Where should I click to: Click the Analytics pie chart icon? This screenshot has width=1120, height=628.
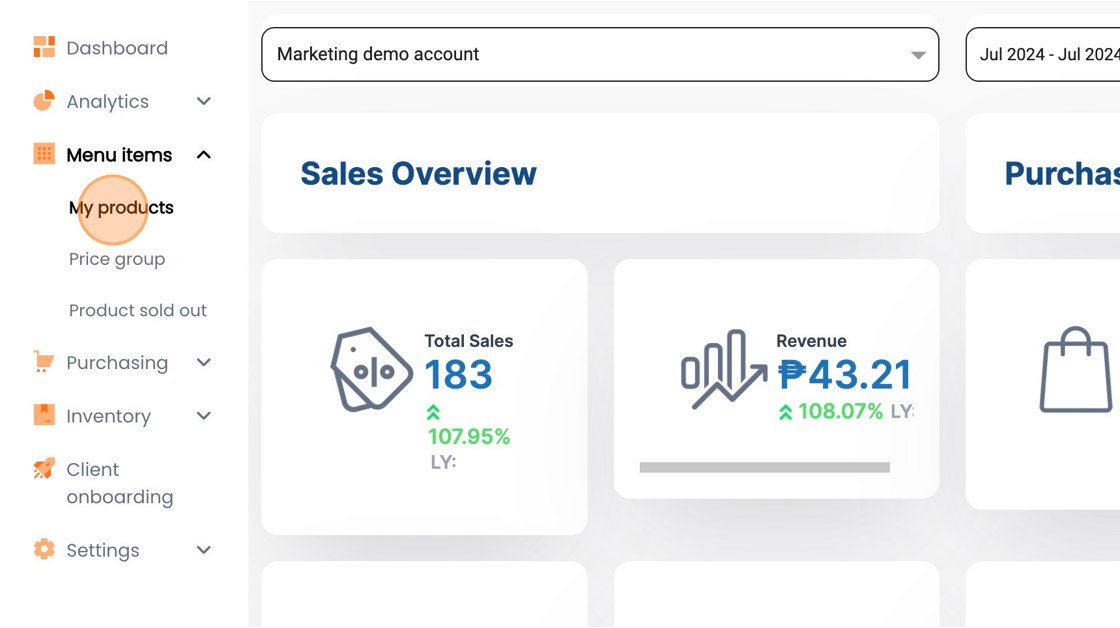(44, 101)
